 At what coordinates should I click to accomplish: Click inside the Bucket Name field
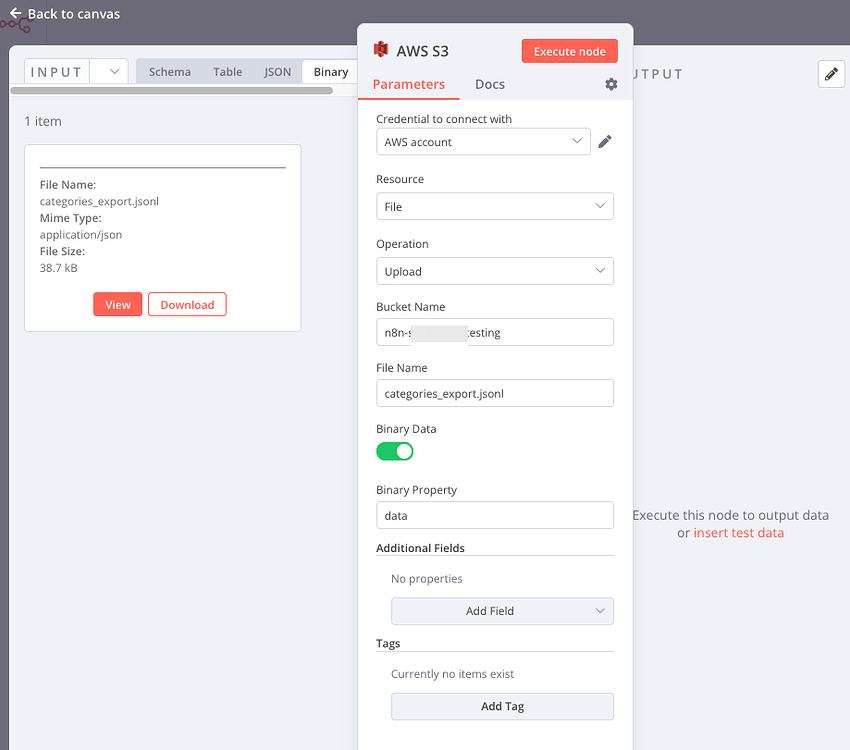[494, 331]
